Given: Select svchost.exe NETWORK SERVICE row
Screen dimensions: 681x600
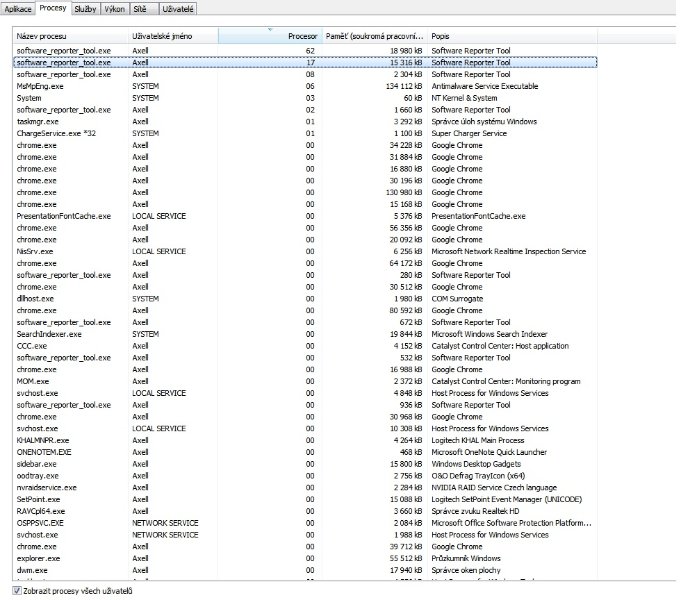Looking at the screenshot, I should click(x=305, y=535).
